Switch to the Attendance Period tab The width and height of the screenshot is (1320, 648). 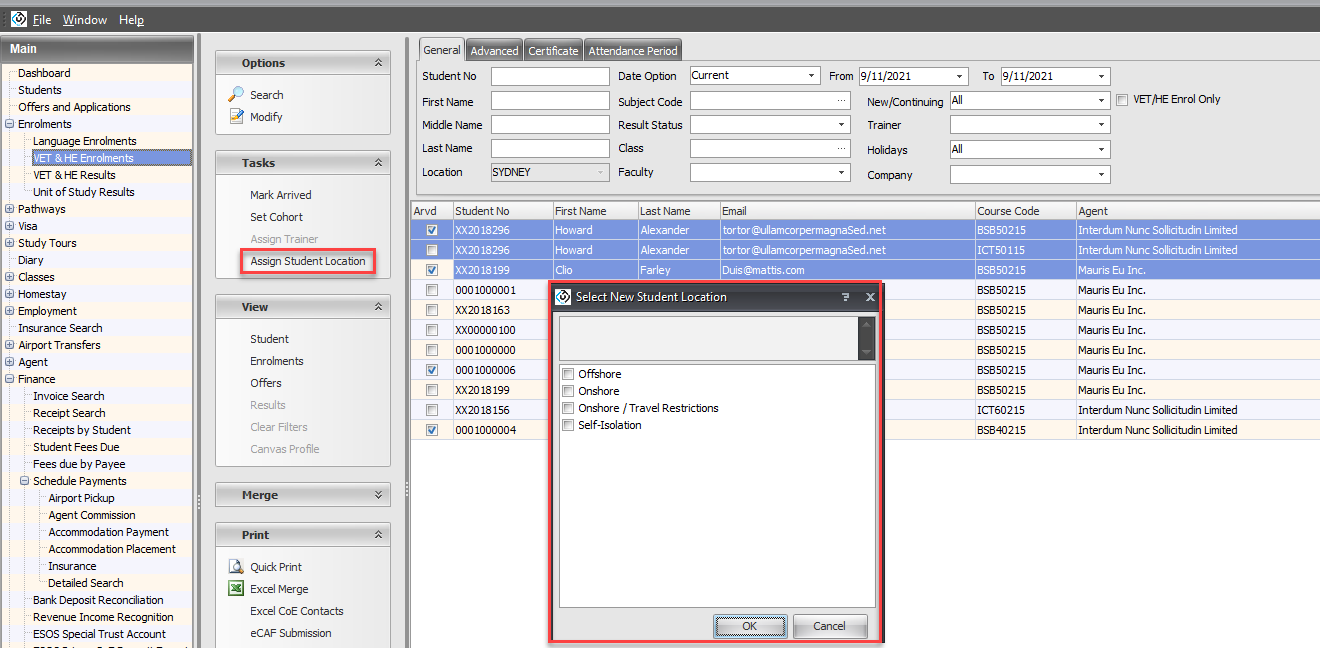[632, 51]
